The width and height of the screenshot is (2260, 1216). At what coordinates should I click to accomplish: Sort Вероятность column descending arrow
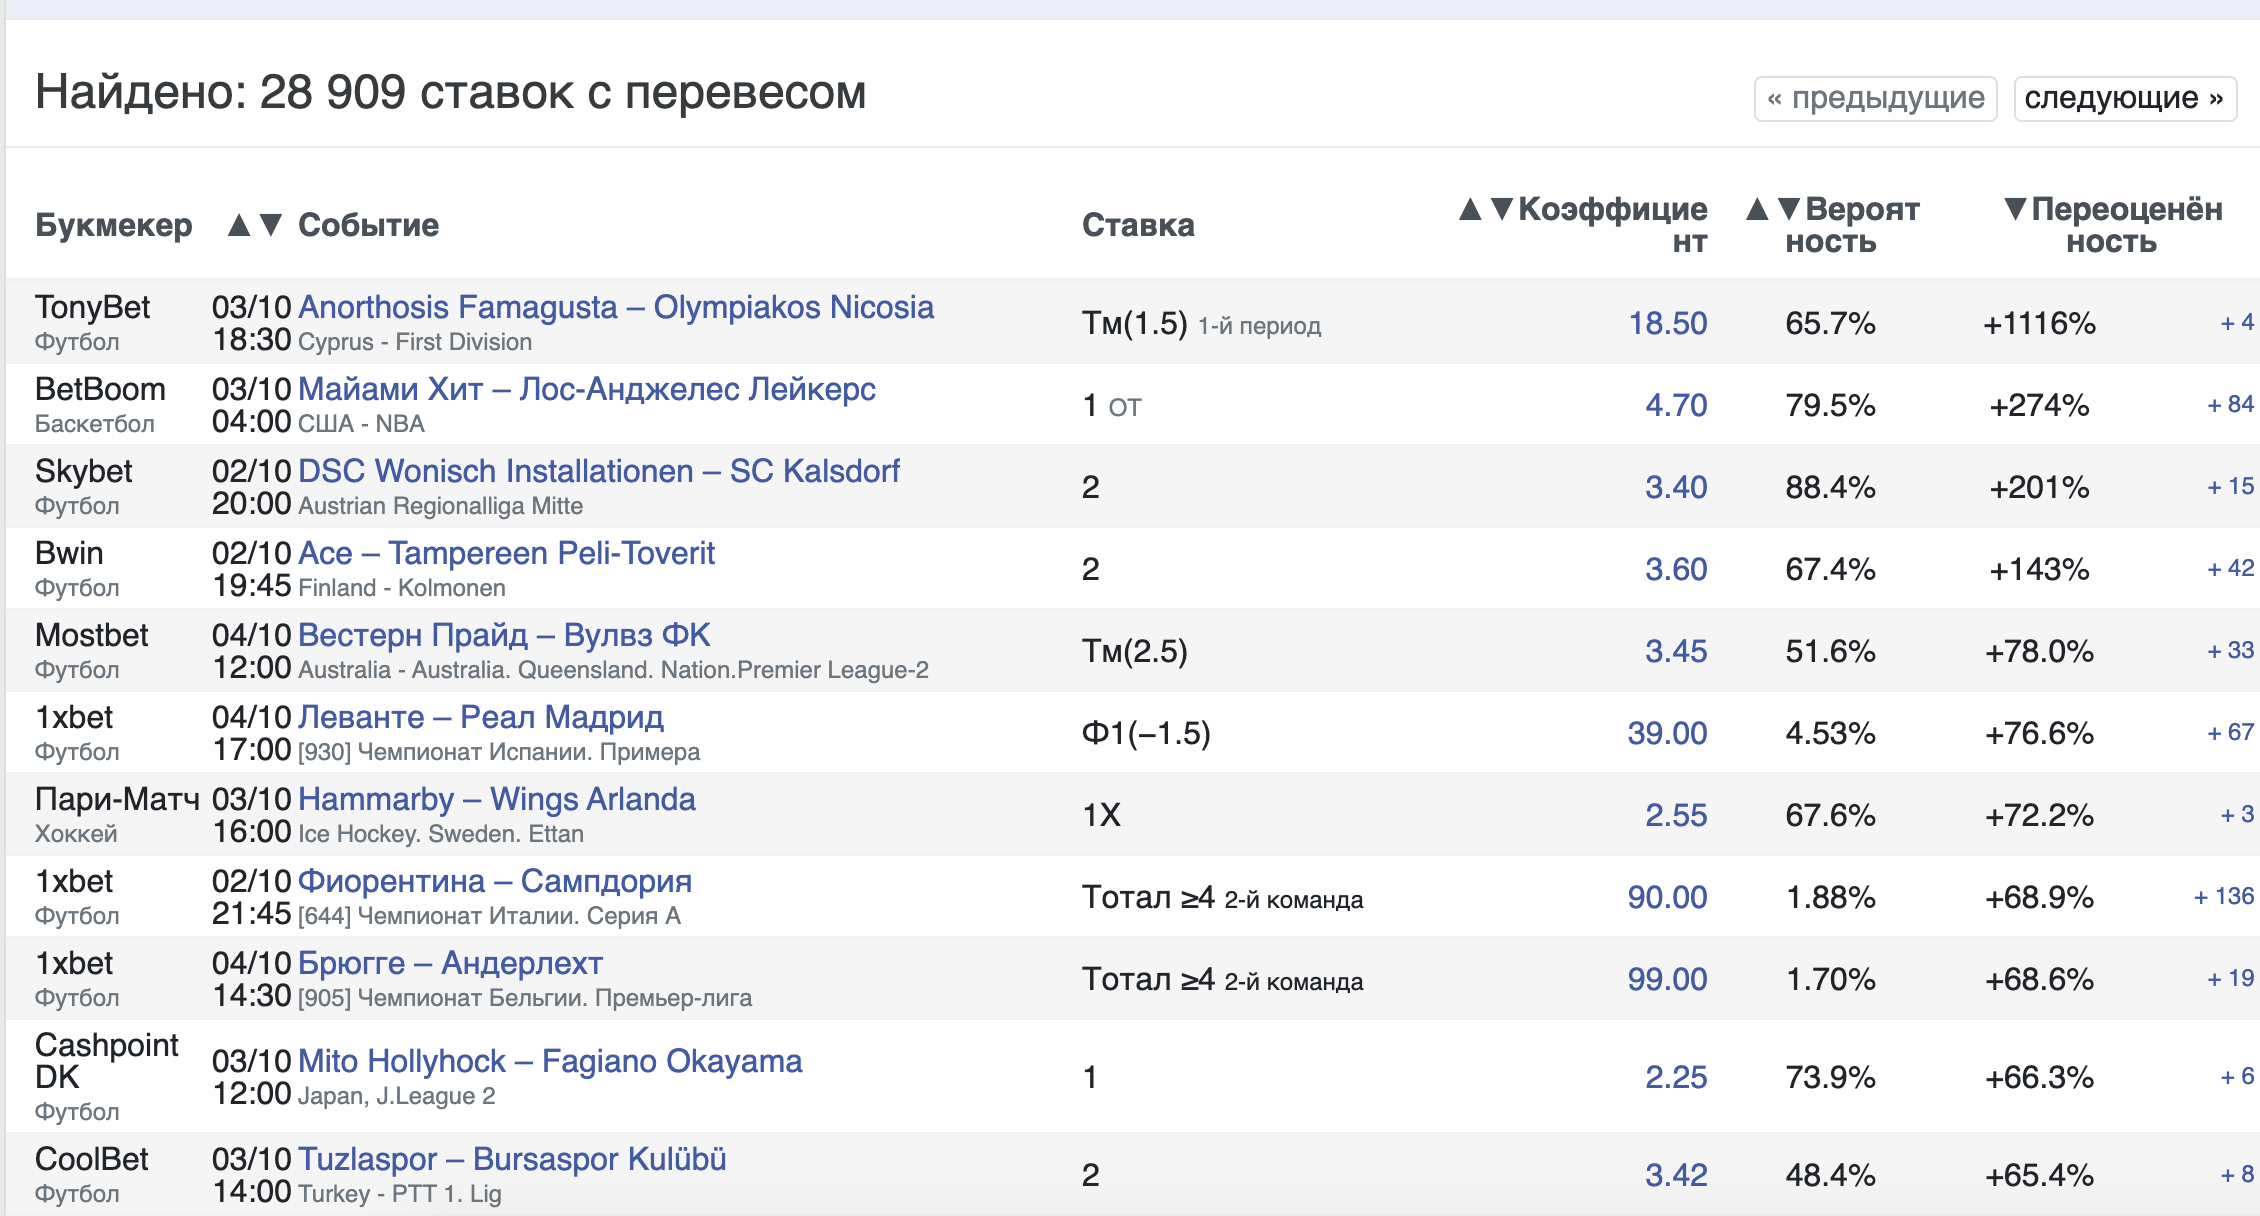[x=1790, y=209]
